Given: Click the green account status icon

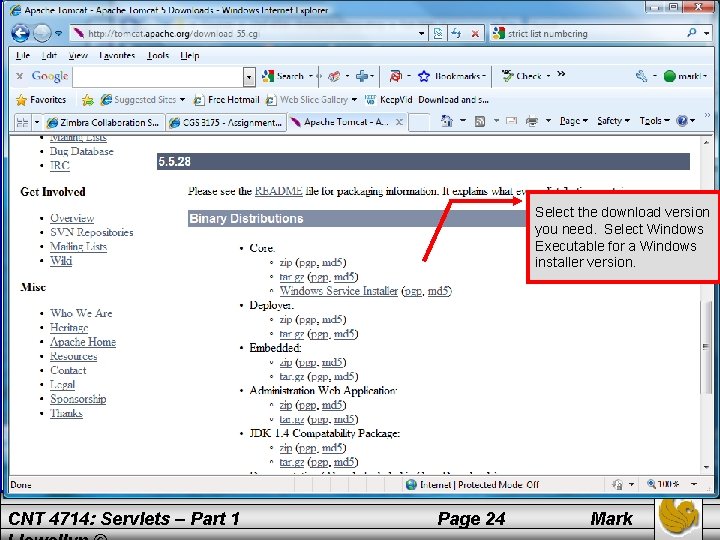Looking at the screenshot, I should coord(669,76).
